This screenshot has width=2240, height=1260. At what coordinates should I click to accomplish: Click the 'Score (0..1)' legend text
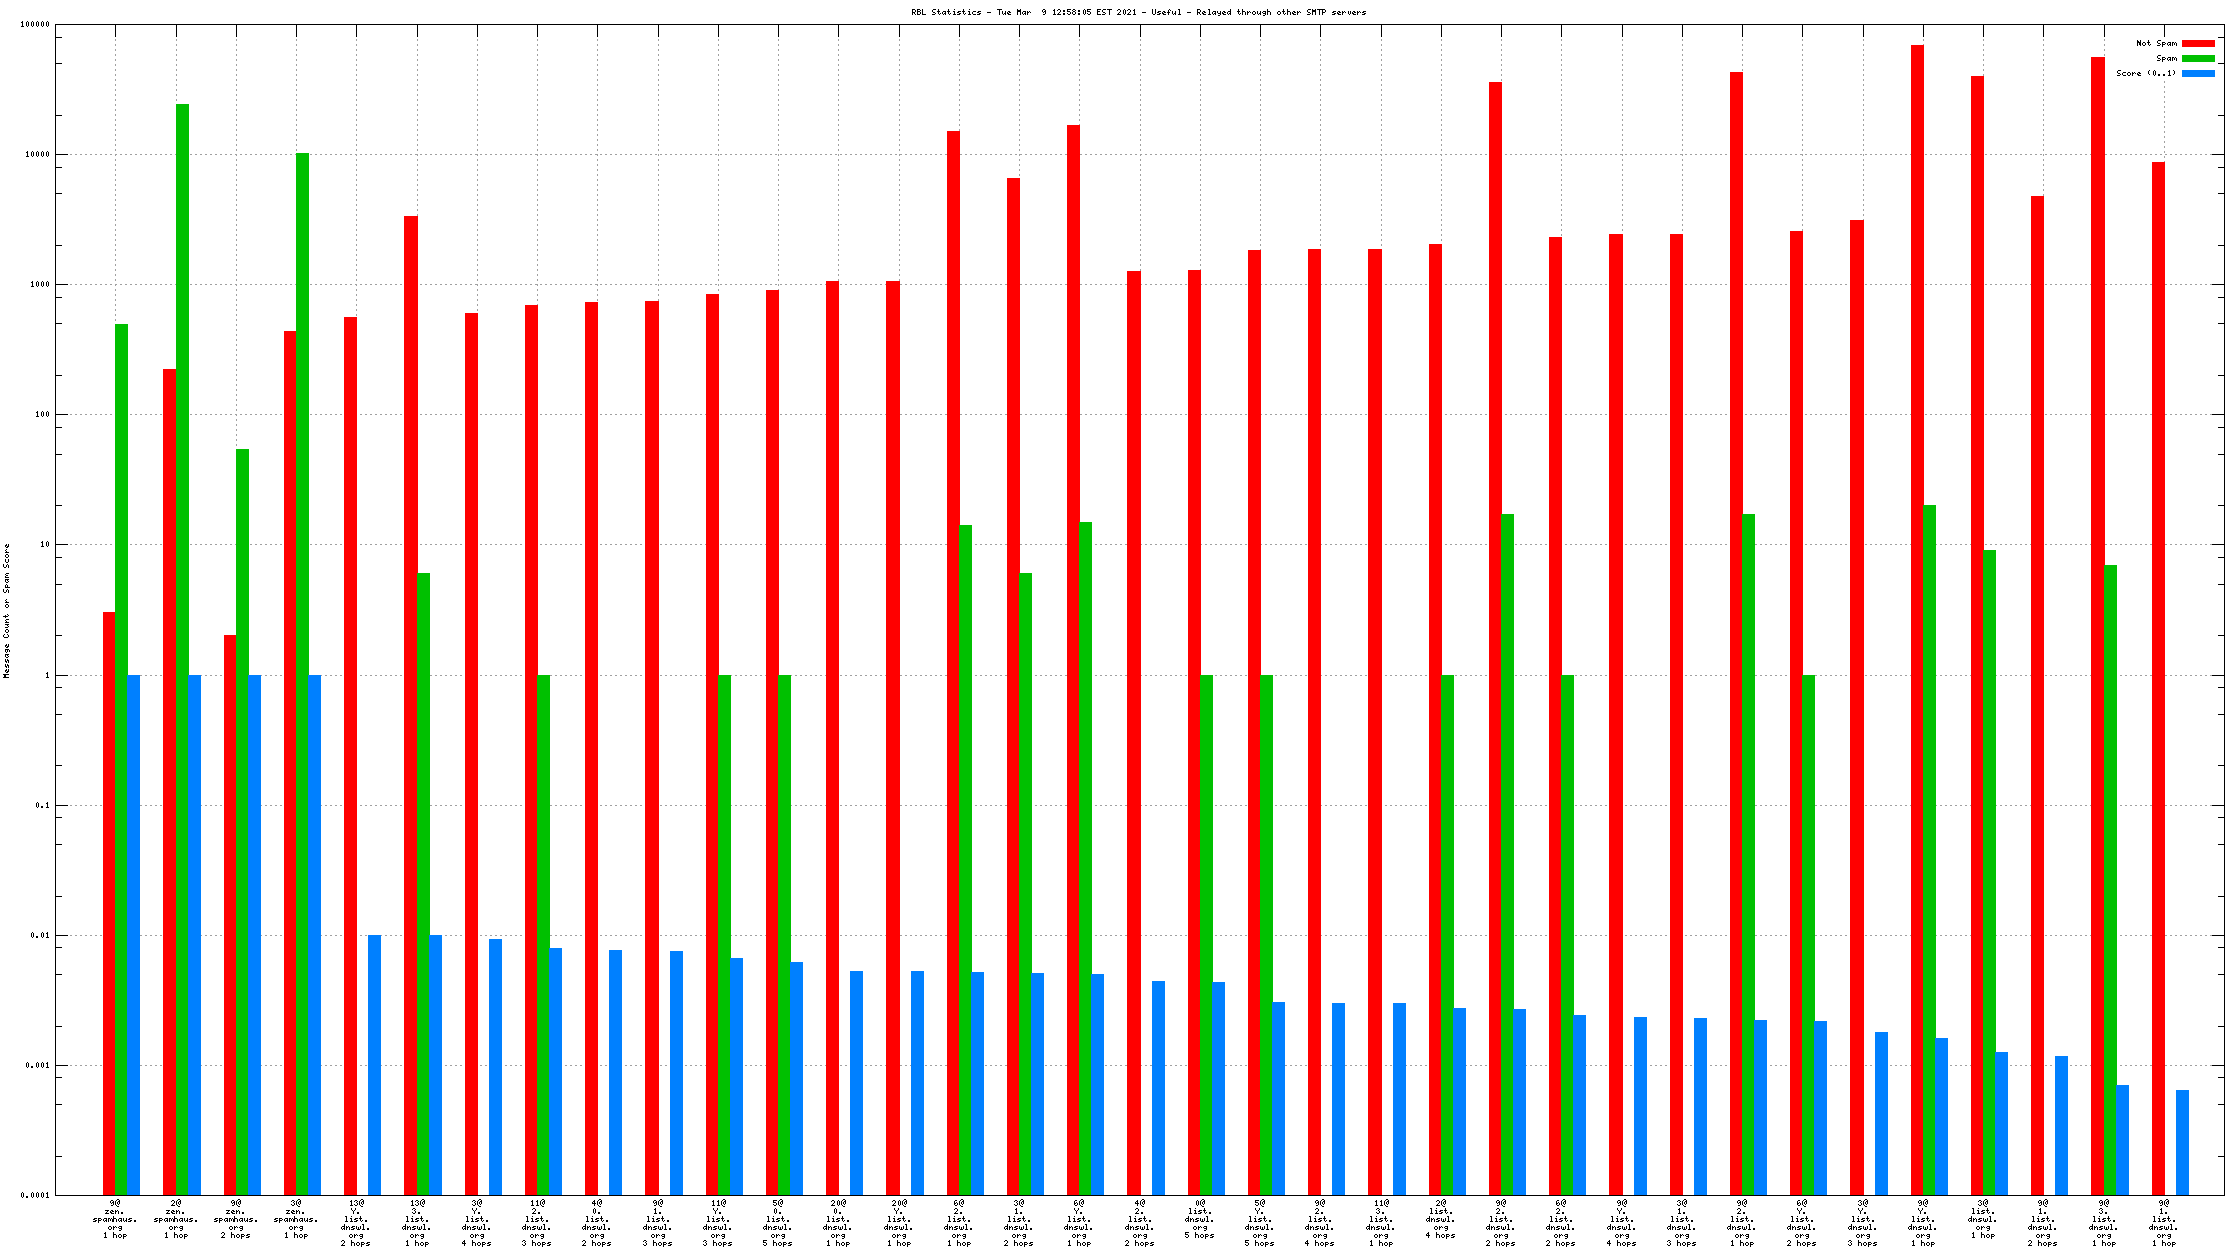point(2145,73)
